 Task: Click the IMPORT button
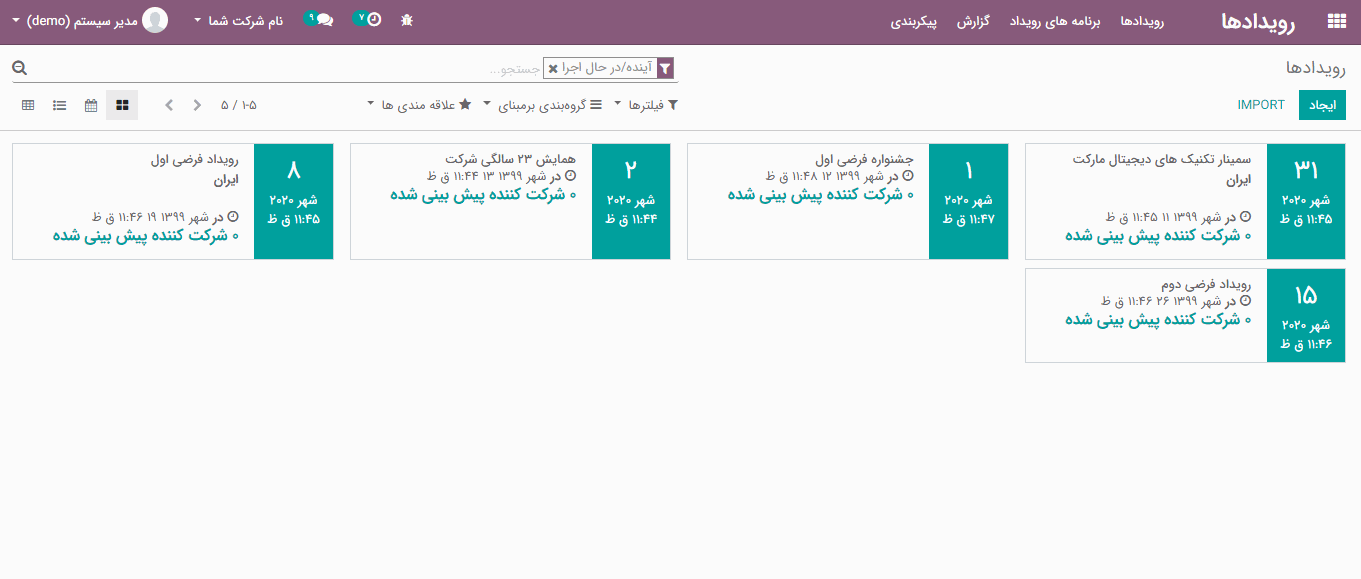[x=1261, y=105]
